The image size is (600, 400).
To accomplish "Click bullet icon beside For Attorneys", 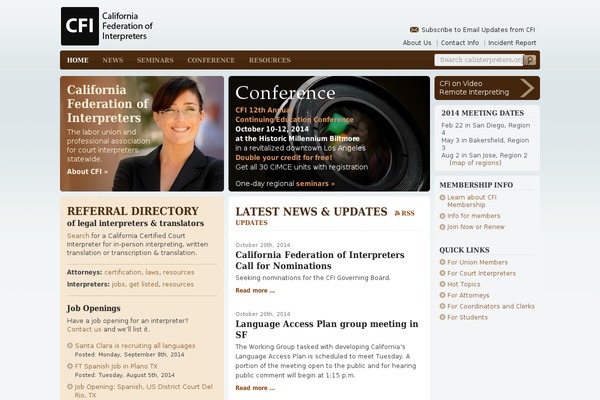I will coord(442,295).
